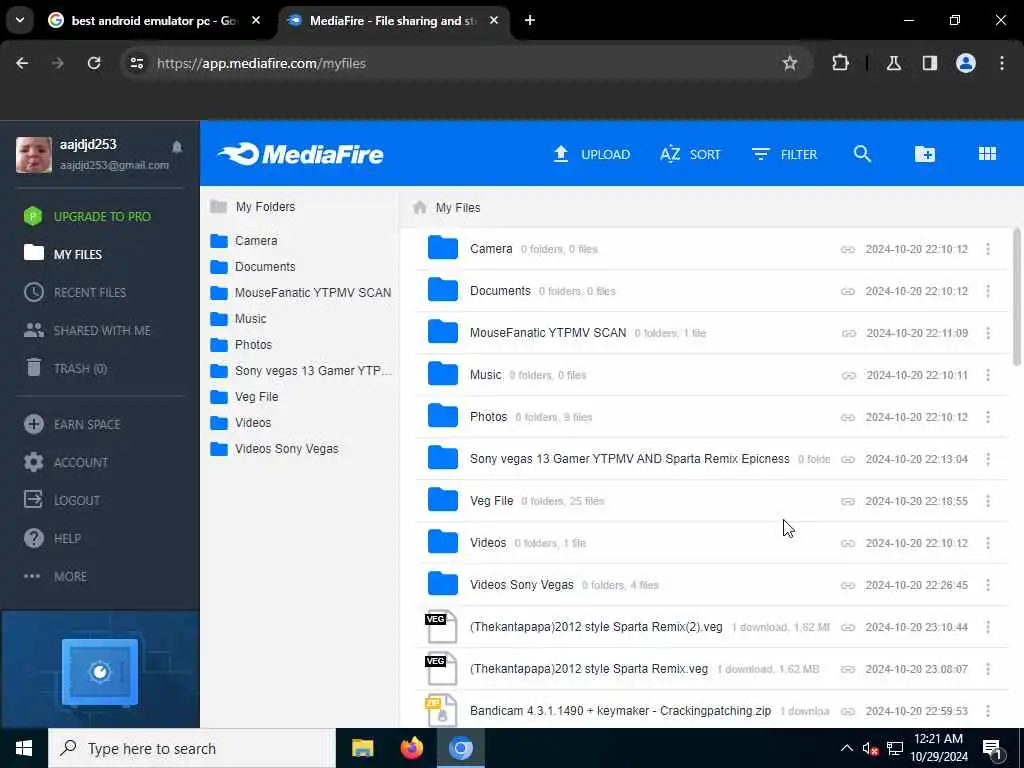Viewport: 1024px width, 768px height.
Task: Select My Folders tree root
Action: tap(253, 207)
